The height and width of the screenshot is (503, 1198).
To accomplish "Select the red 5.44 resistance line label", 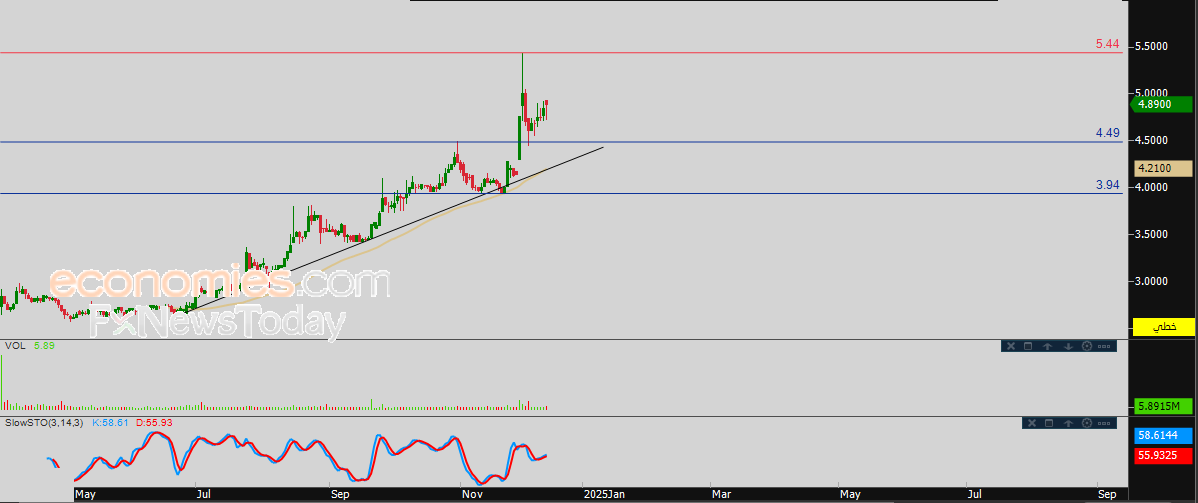I will point(1107,44).
